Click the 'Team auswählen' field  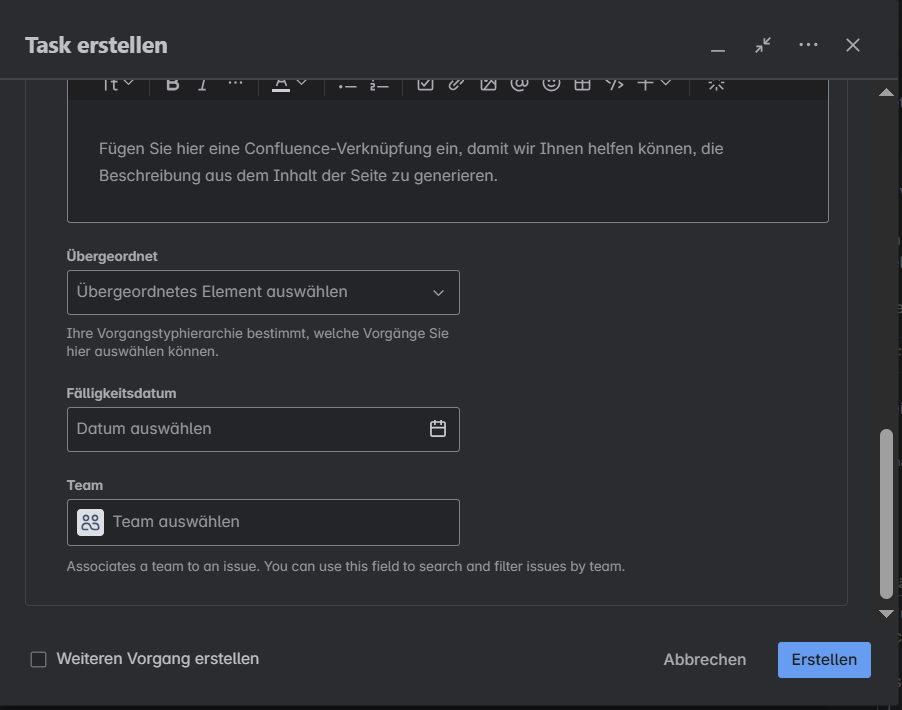click(263, 522)
